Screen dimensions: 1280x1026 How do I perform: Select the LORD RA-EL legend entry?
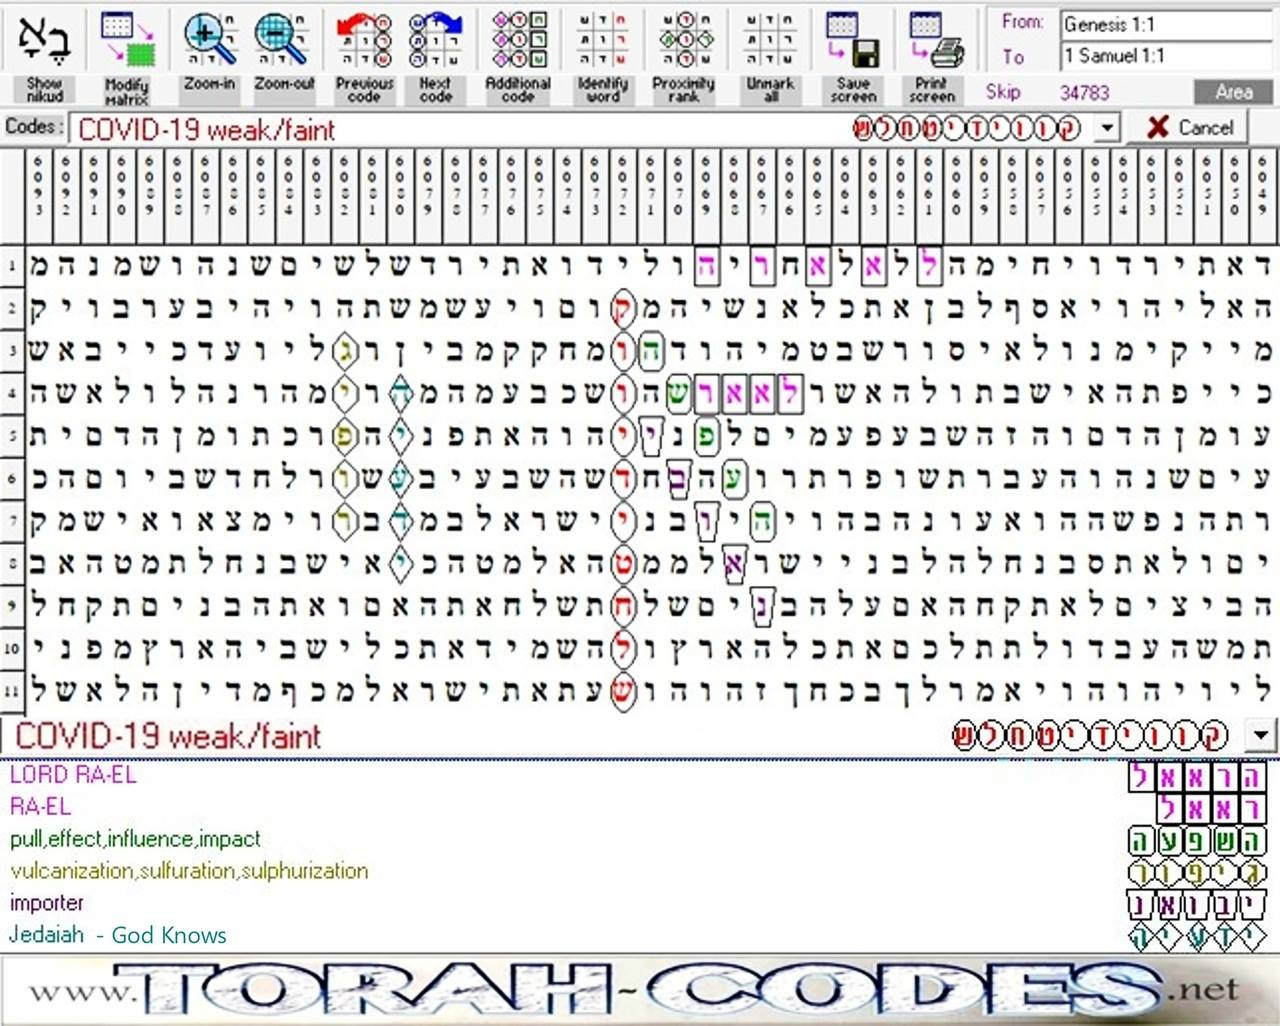[x=73, y=774]
